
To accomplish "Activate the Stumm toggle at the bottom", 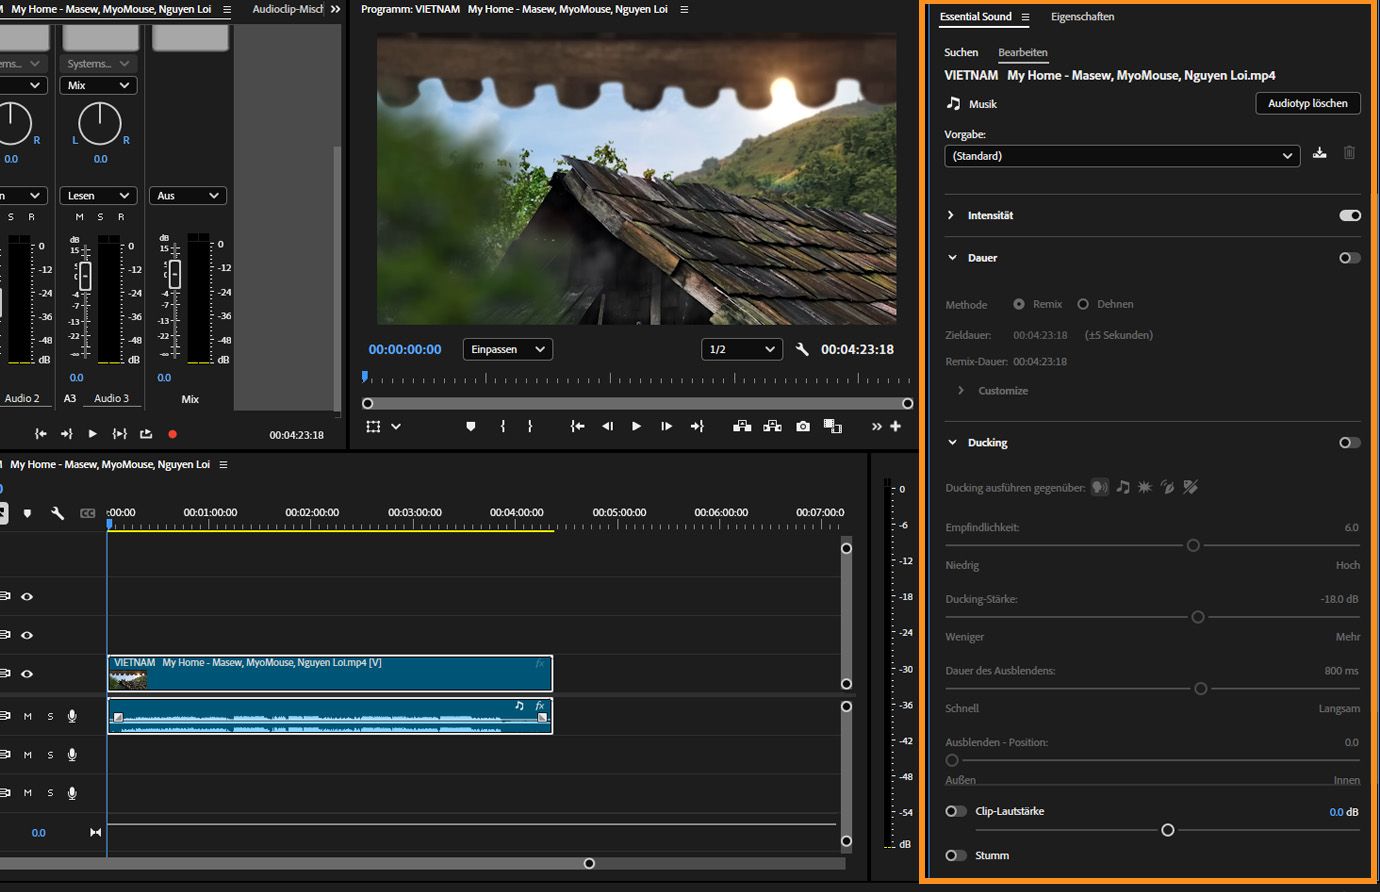I will (955, 855).
